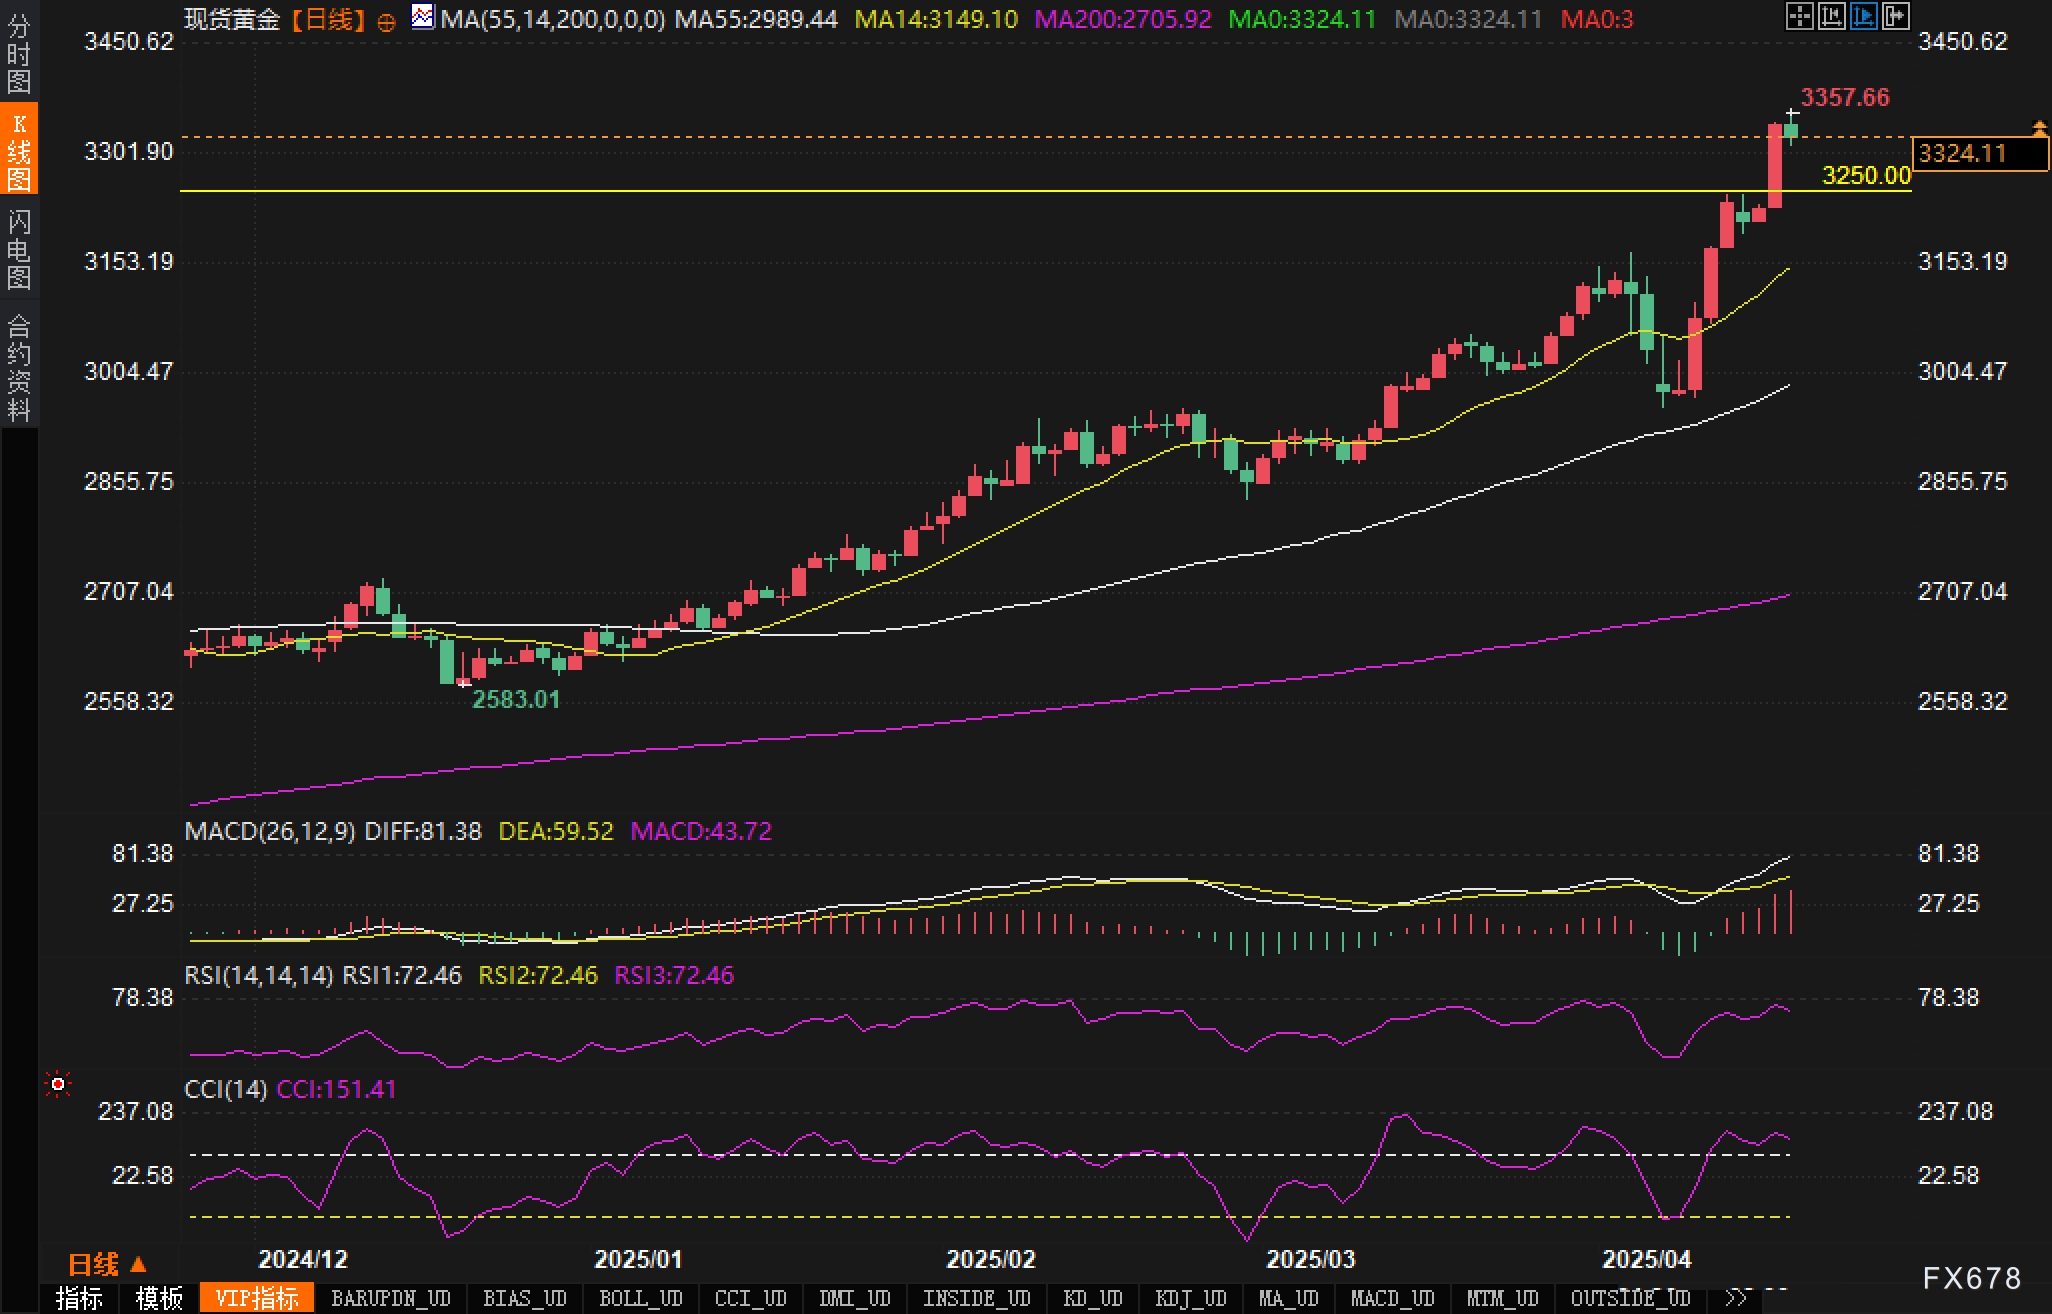The image size is (2052, 1314).
Task: Open the 模板 template tab
Action: pos(160,1298)
